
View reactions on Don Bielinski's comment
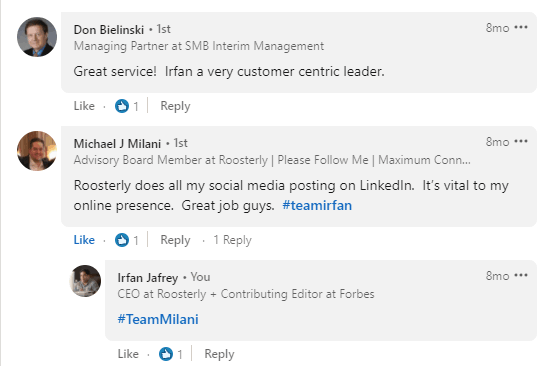127,106
